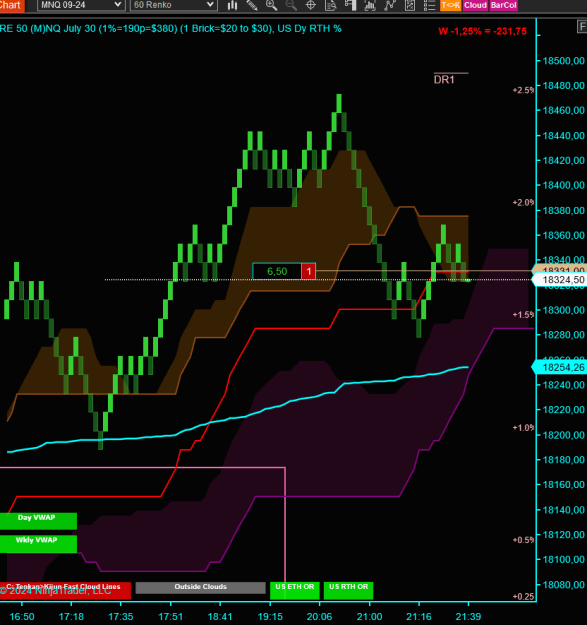Open the properties list icon
Viewport: 587px width, 625px height.
tap(429, 5)
